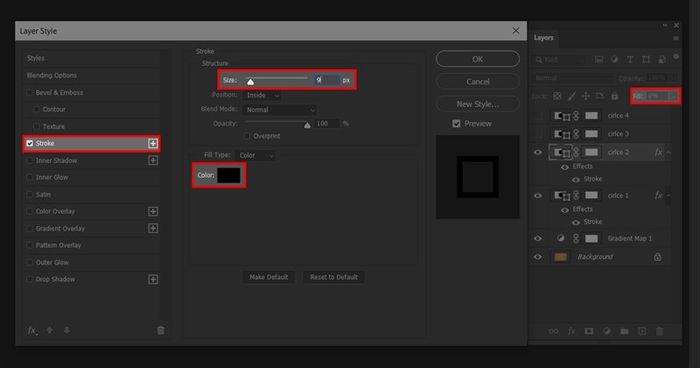This screenshot has width=700, height=368.
Task: Open the Fill percentage dropdown in Layers
Action: click(x=673, y=96)
